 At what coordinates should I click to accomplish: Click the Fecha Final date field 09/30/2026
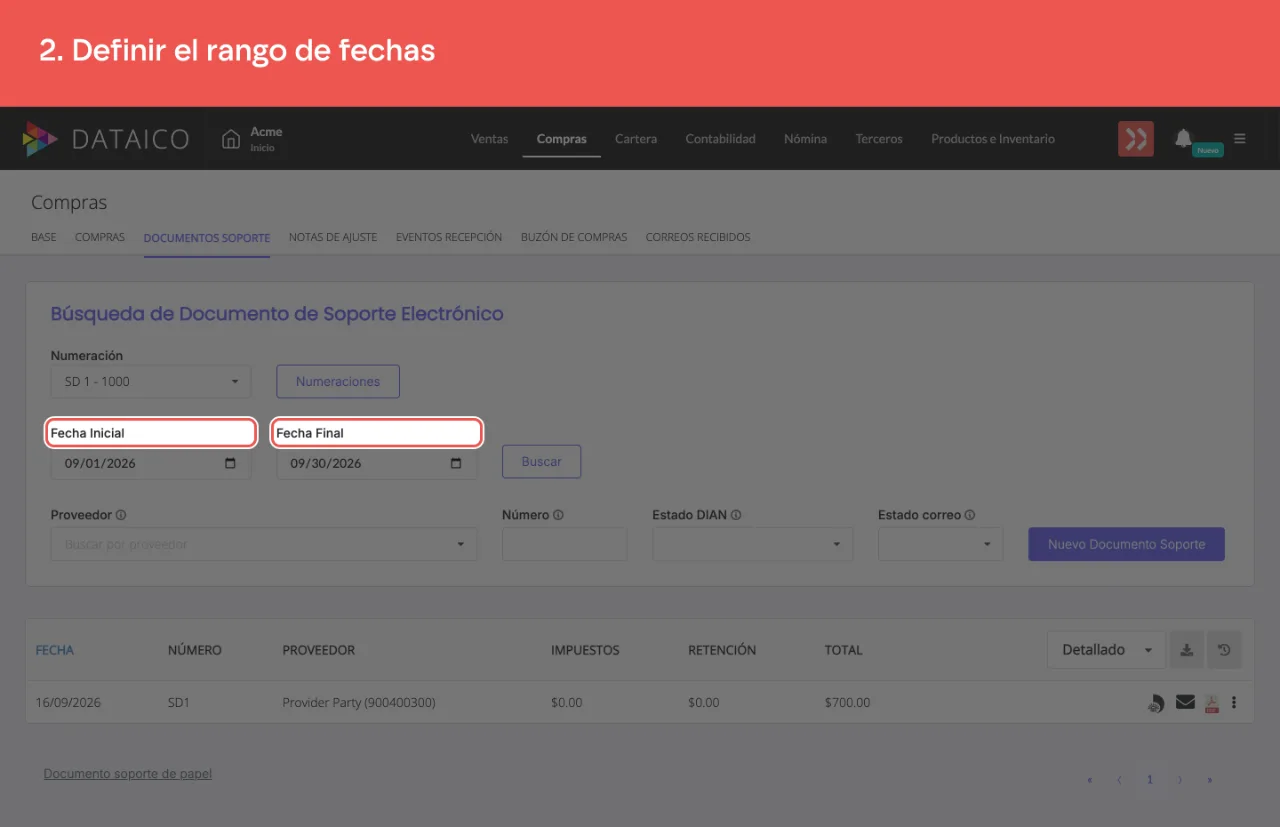(x=377, y=464)
